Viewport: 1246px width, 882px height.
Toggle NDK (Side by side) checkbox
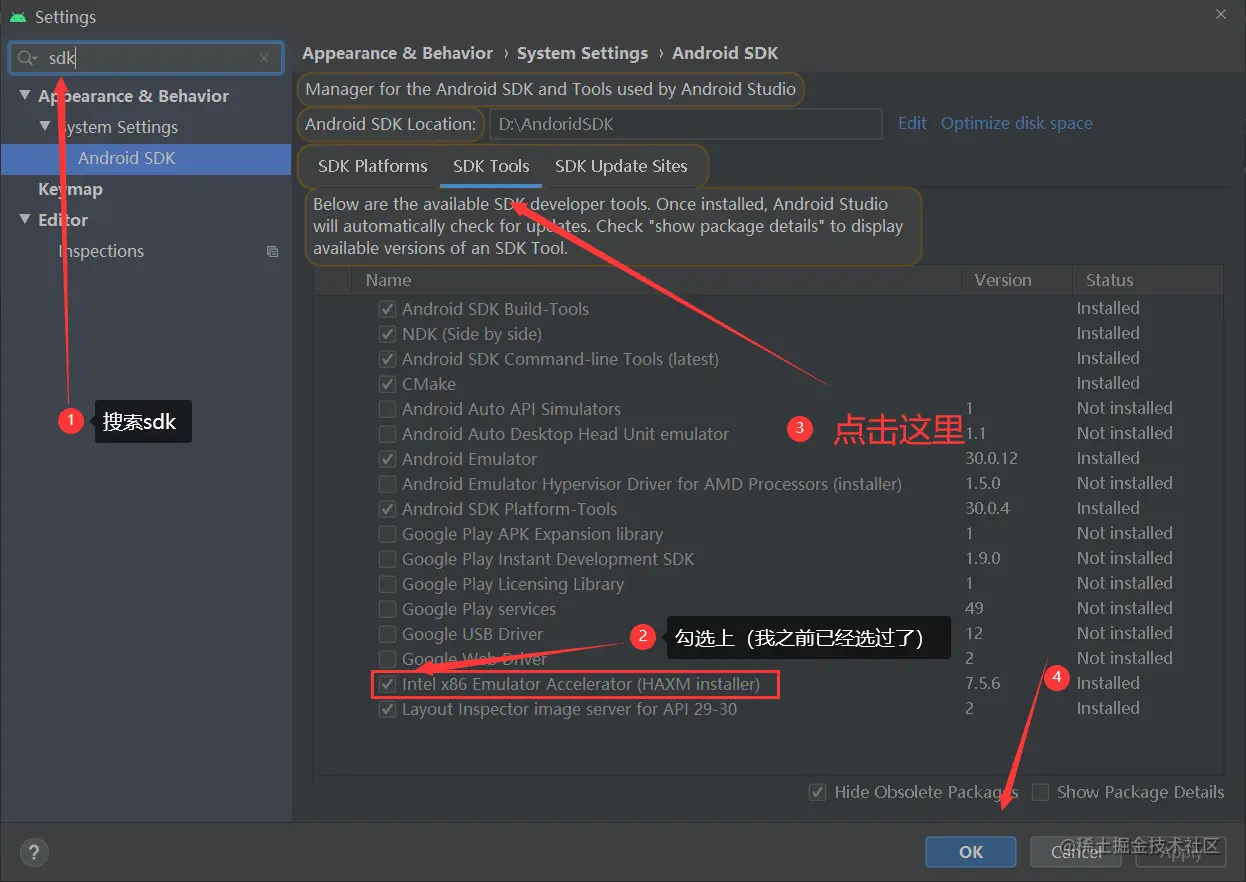pos(387,334)
